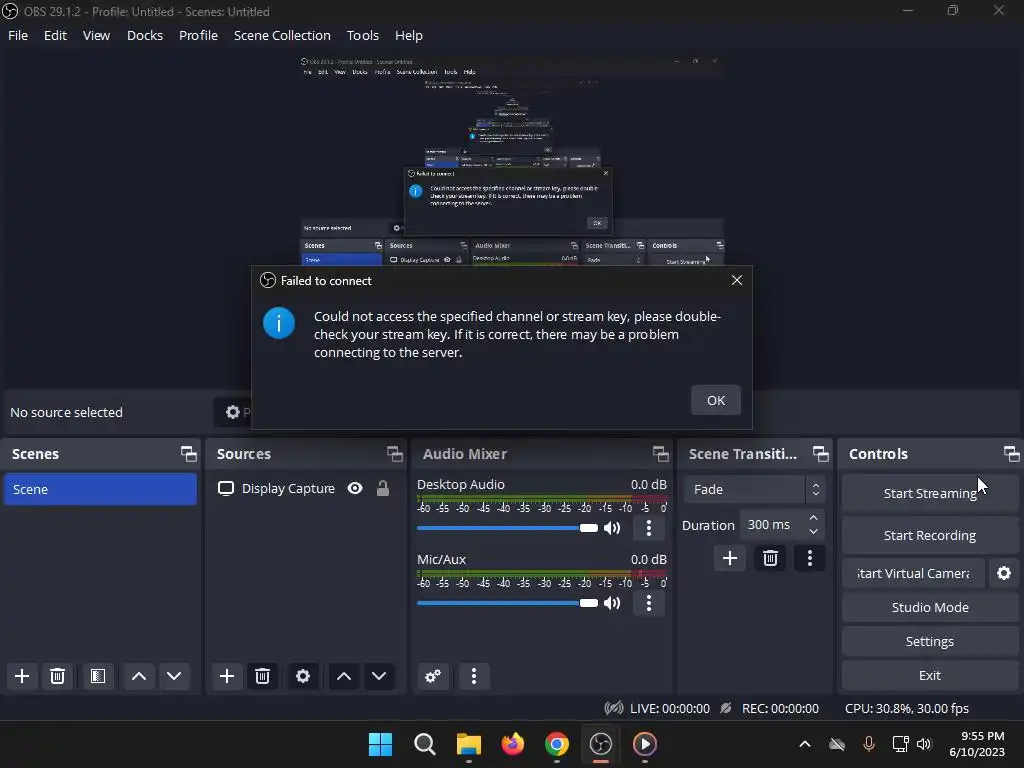Show hidden icons in the system tray

(805, 744)
